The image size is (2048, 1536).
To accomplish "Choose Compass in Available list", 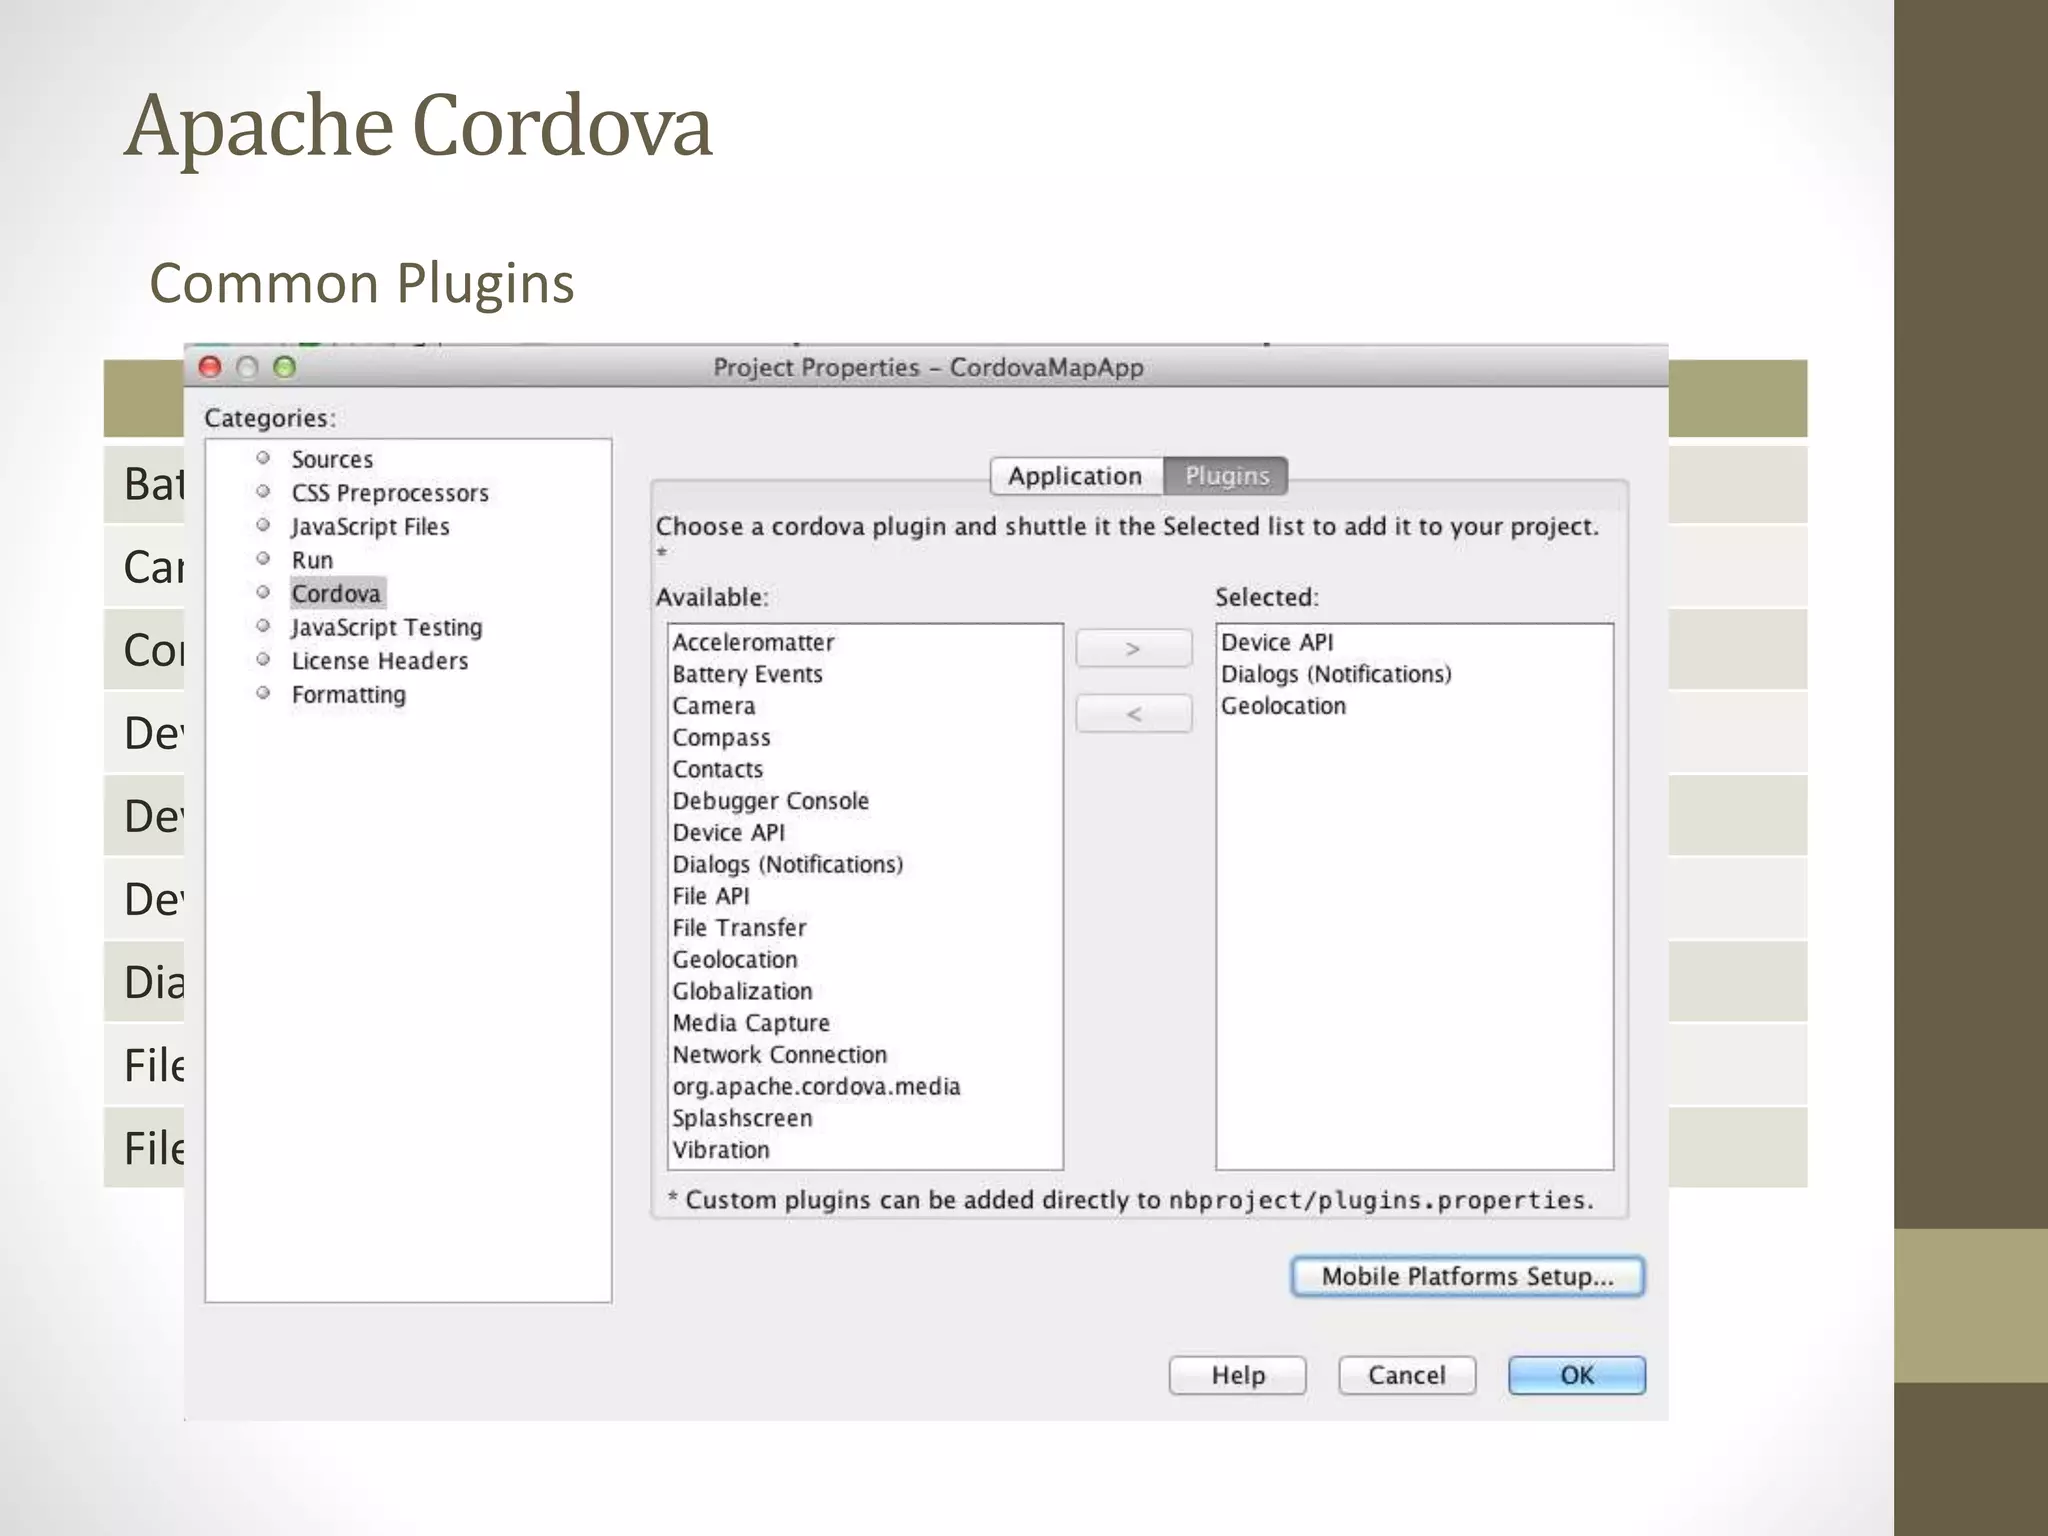I will (721, 738).
